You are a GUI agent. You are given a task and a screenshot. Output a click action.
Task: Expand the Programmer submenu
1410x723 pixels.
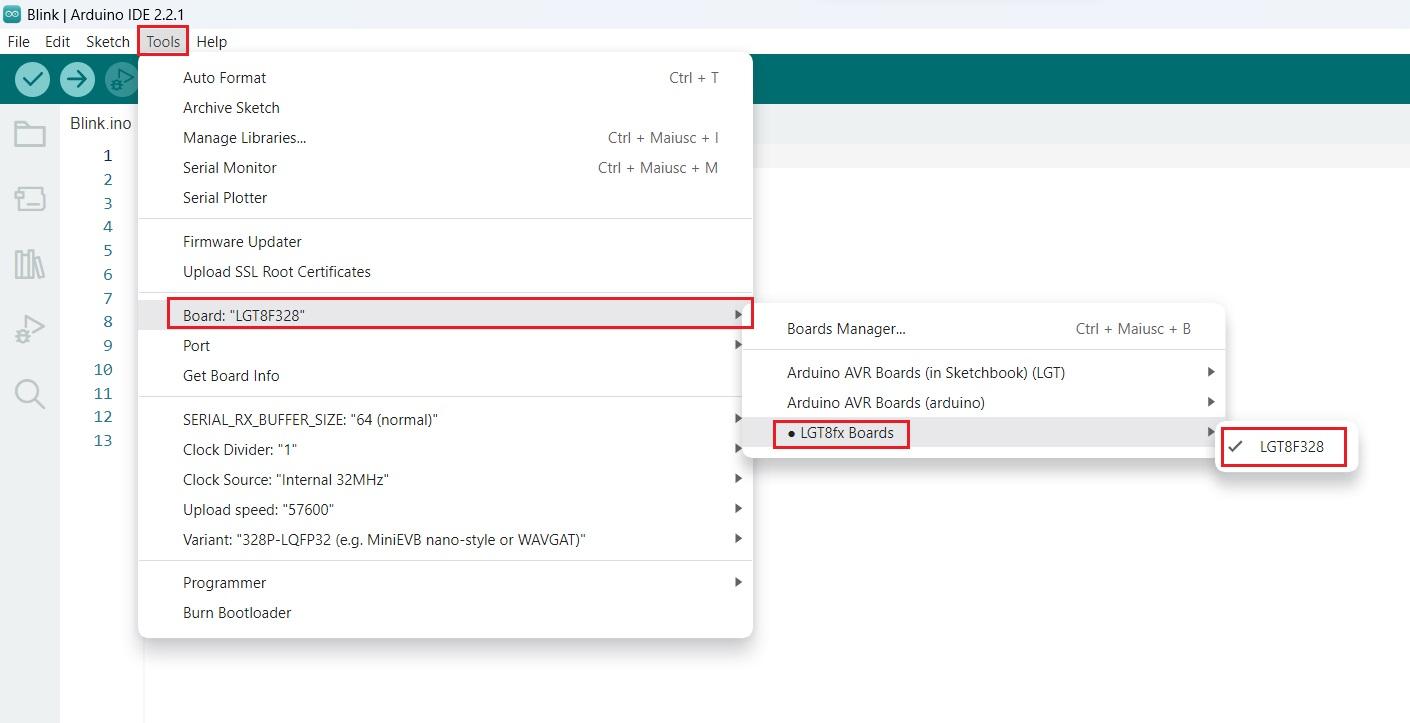click(x=445, y=583)
